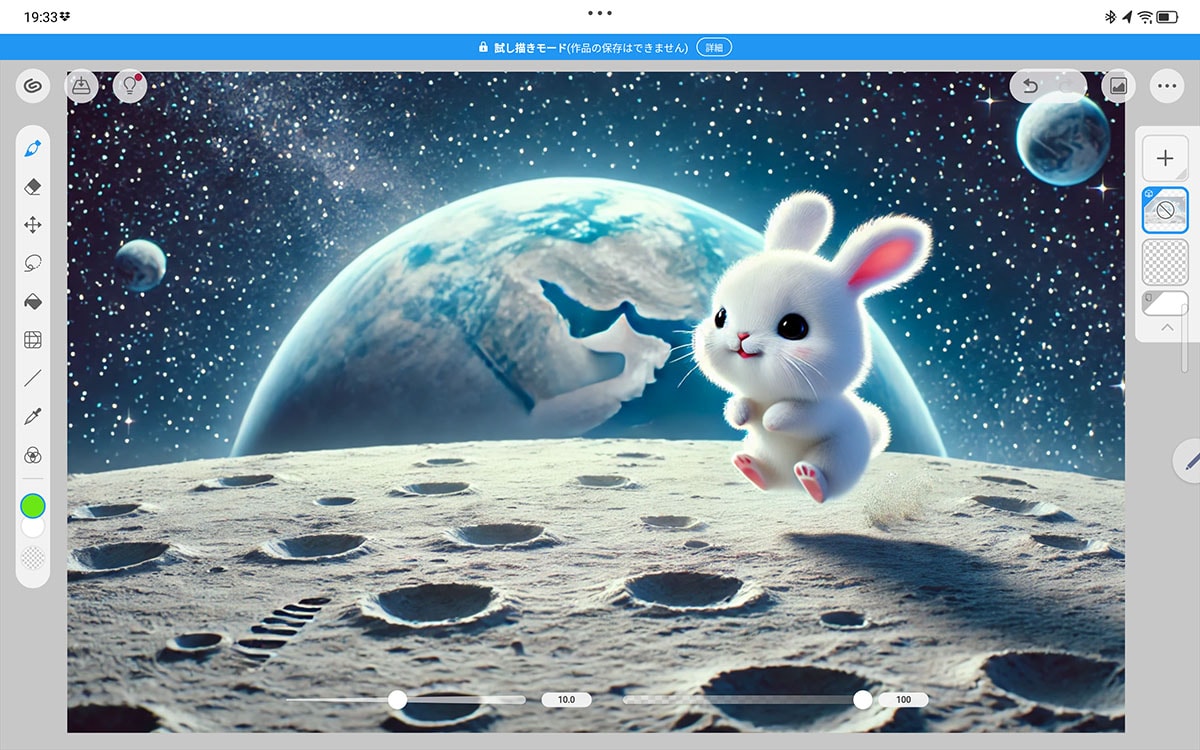
Task: Activate the Lasso selection tool
Action: [31, 262]
